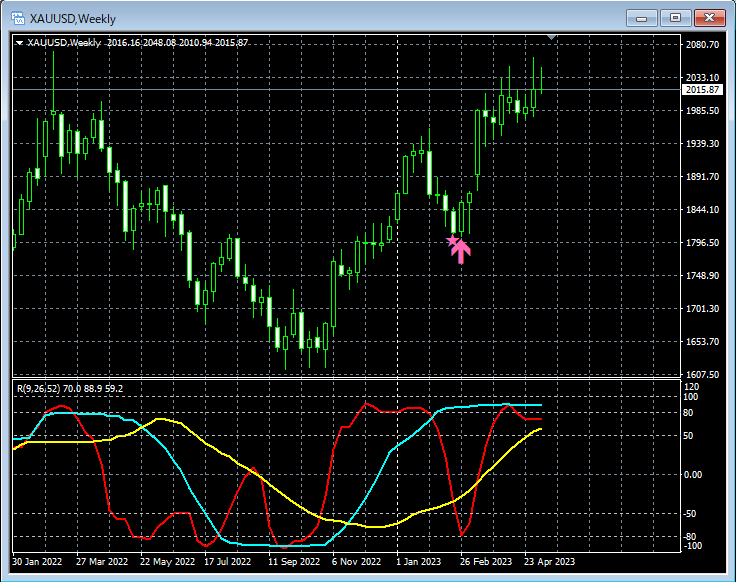The height and width of the screenshot is (582, 736).
Task: Click the 11 Sep 2022 date label
Action: (x=294, y=561)
